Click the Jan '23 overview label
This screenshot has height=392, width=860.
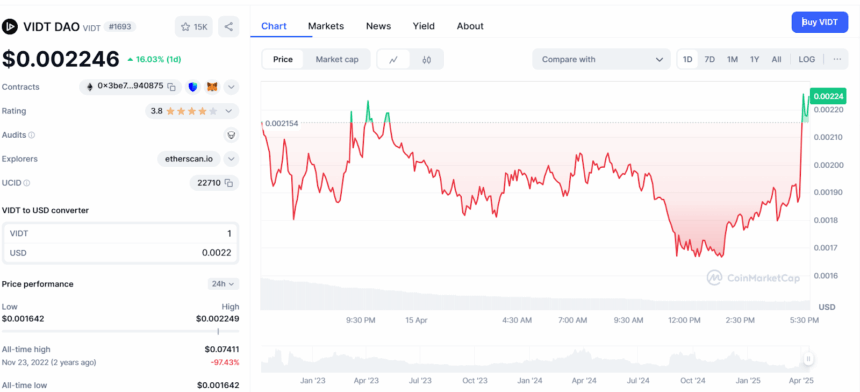314,380
